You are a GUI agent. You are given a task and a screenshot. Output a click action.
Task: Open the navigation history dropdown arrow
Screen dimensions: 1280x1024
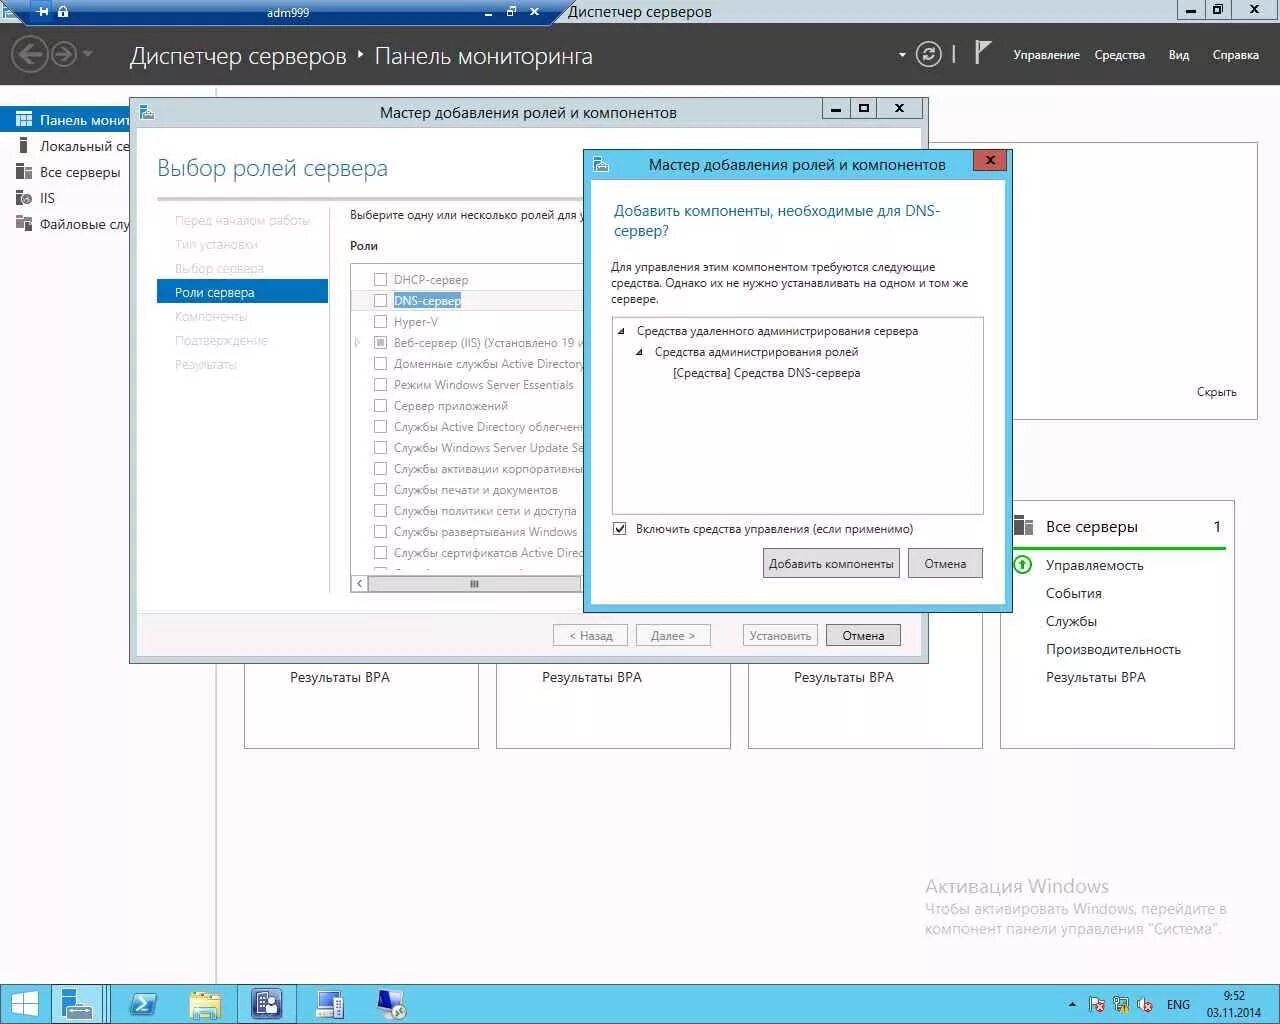point(88,54)
